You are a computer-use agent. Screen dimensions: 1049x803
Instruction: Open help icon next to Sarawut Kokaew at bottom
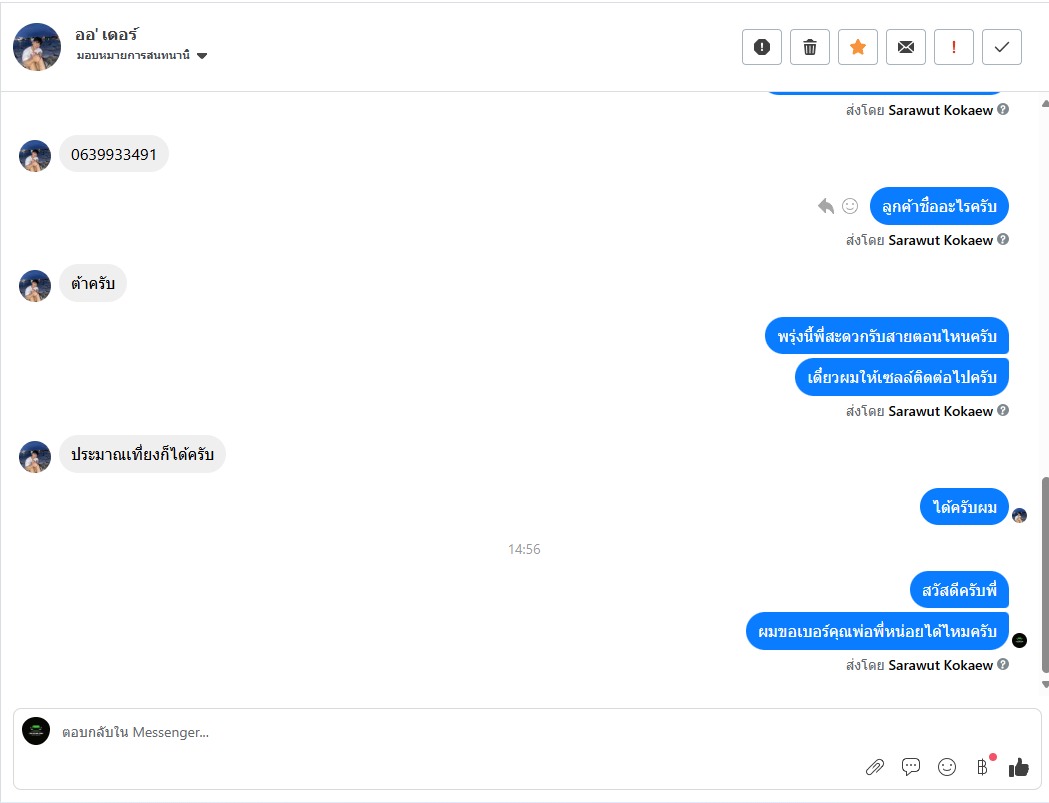[1003, 664]
